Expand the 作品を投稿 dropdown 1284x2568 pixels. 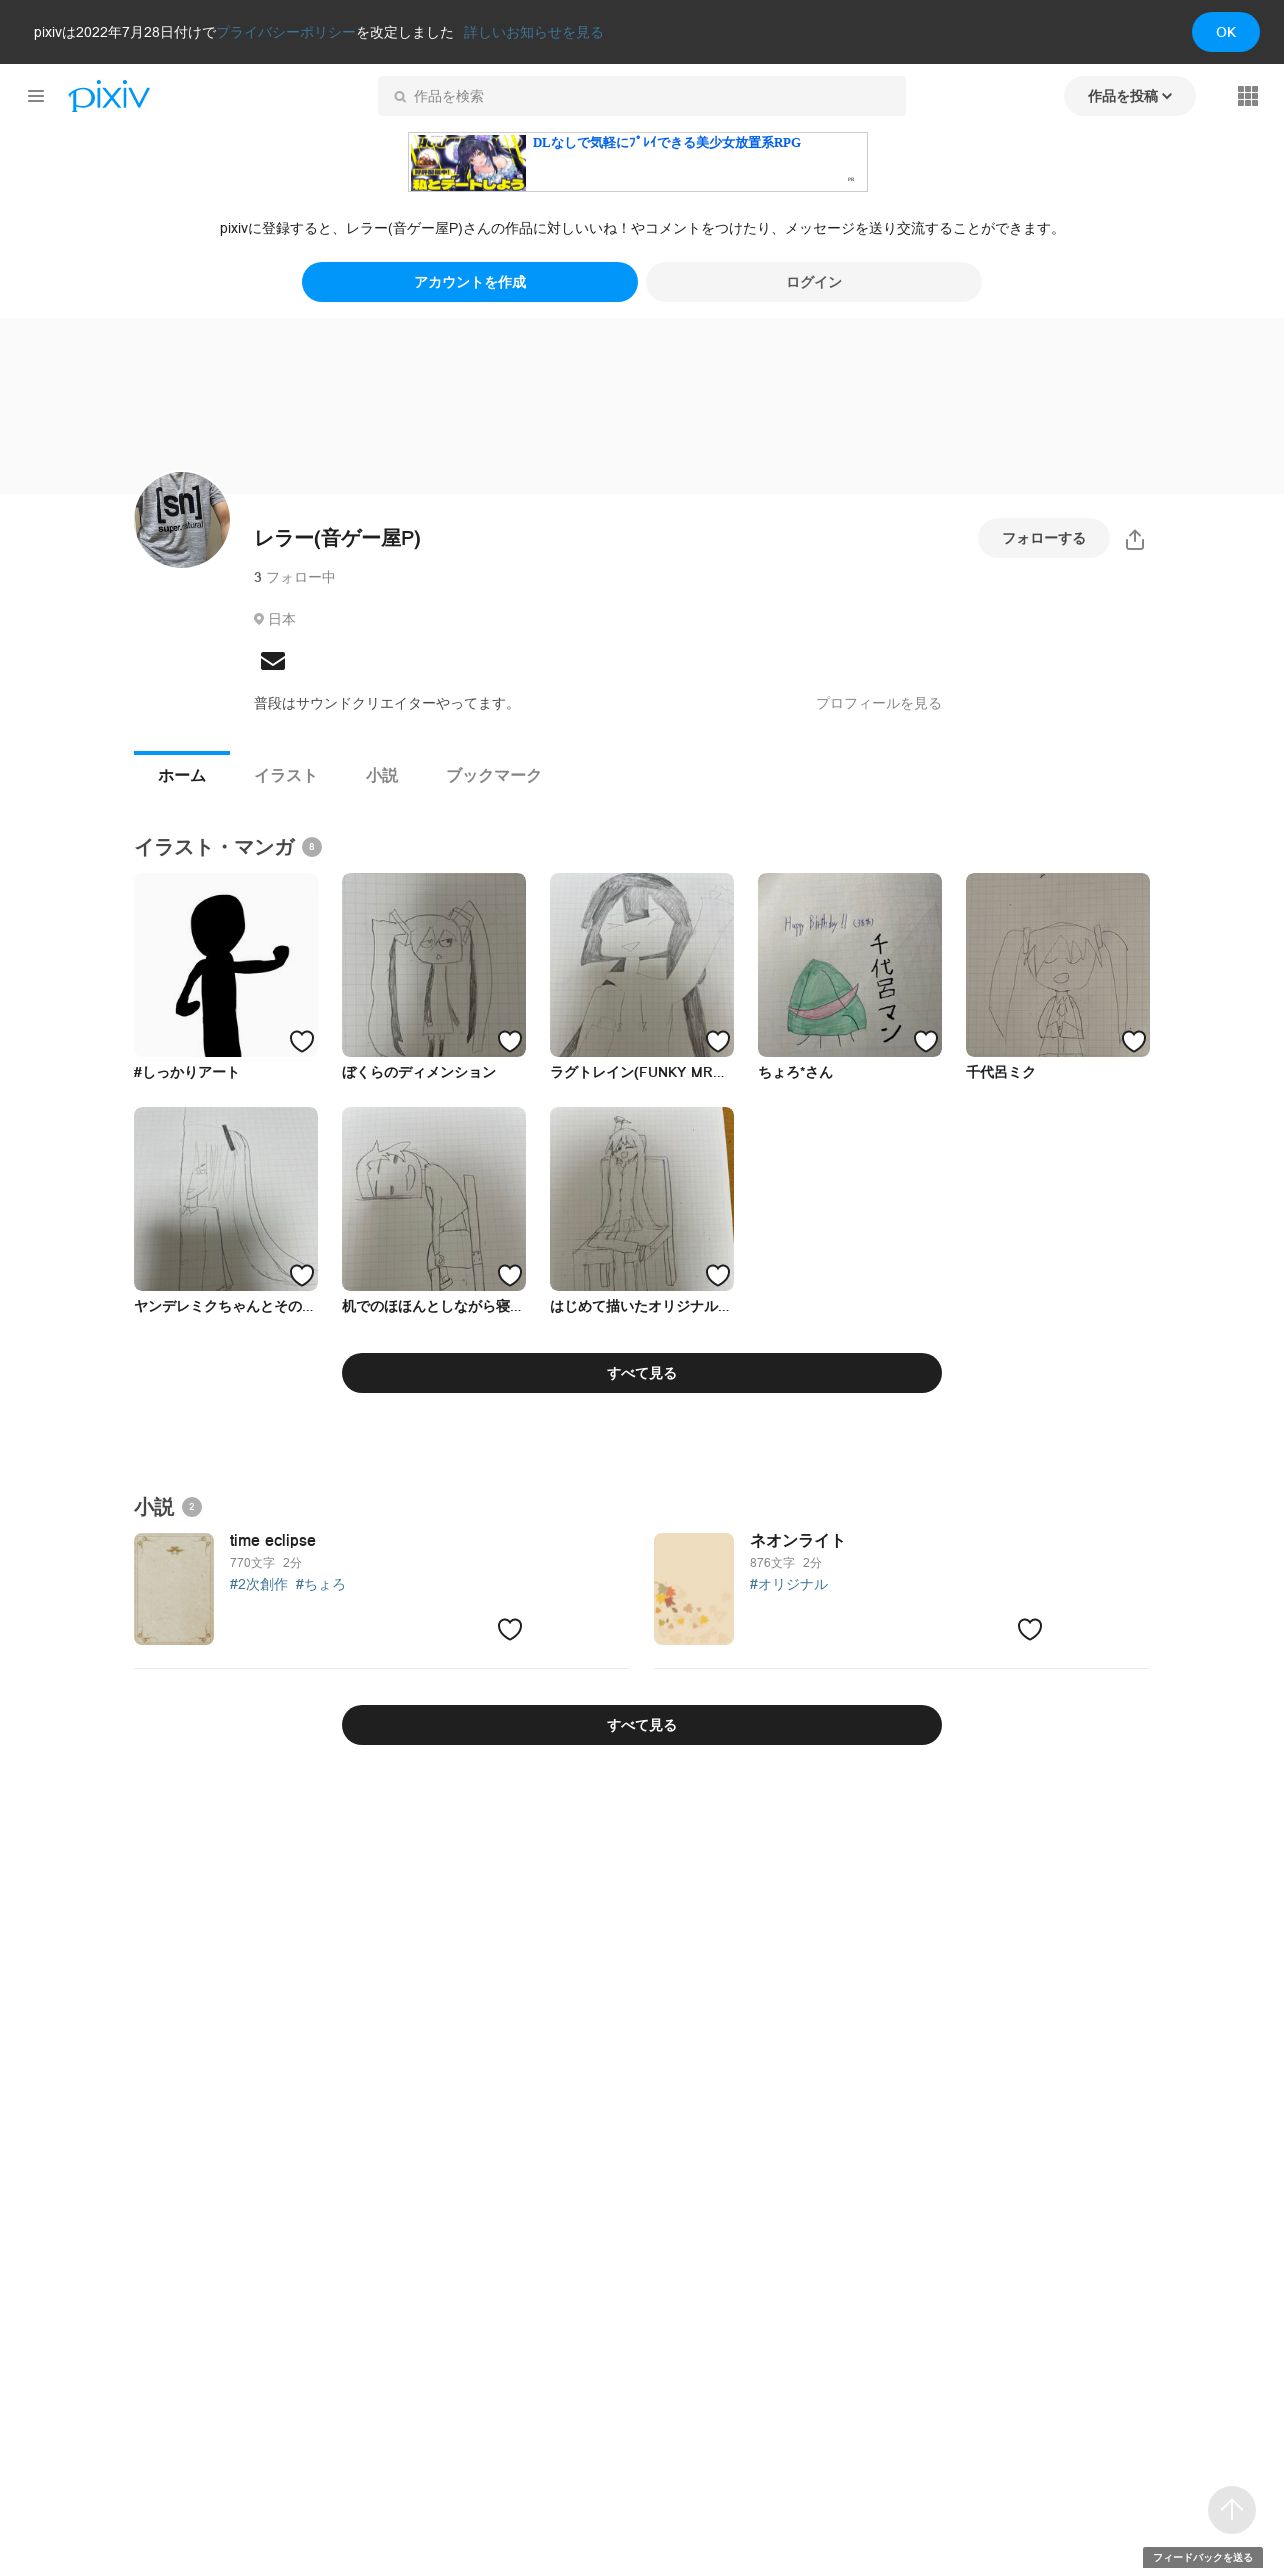point(1130,96)
